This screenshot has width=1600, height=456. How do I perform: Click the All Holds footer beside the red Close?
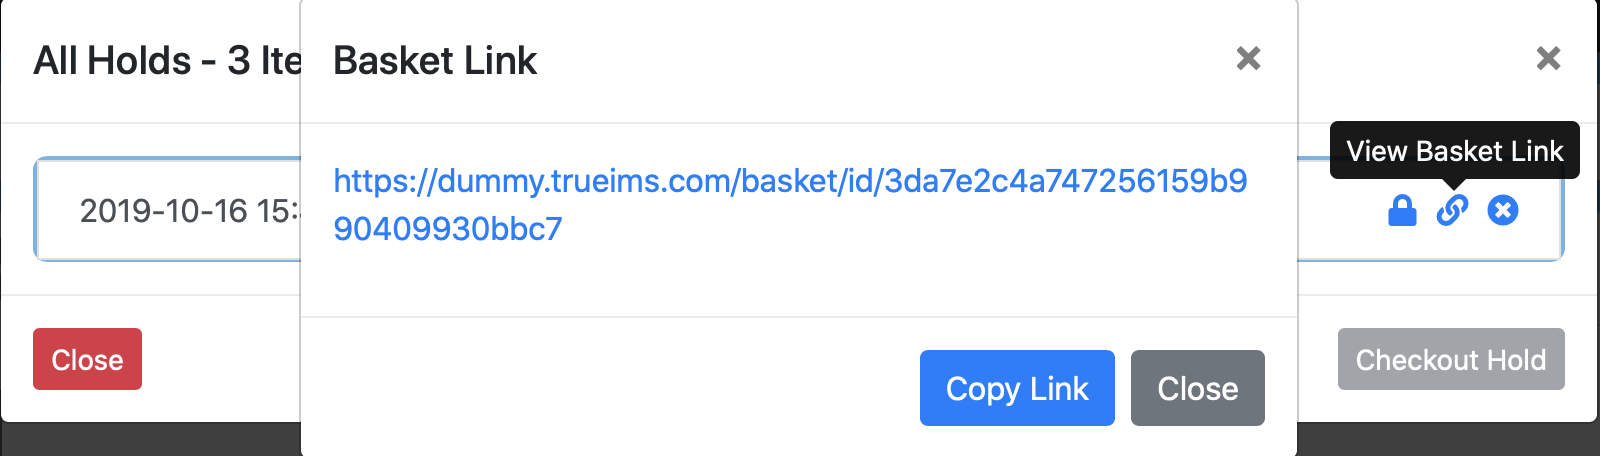220,359
